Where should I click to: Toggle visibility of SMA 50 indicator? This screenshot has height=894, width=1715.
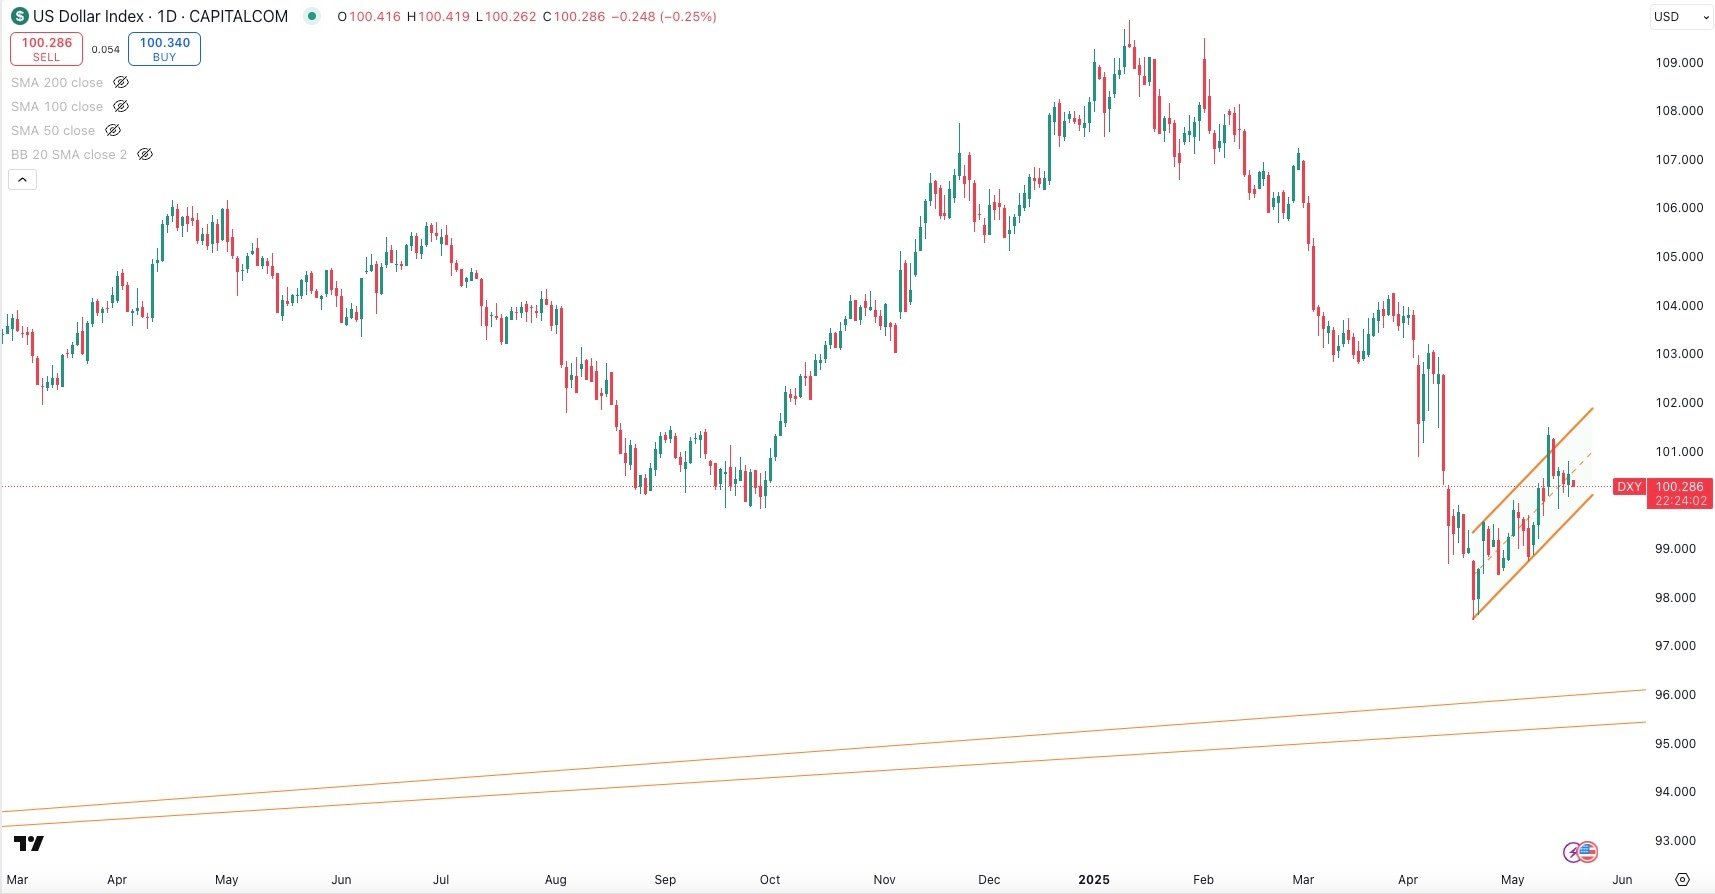[113, 130]
